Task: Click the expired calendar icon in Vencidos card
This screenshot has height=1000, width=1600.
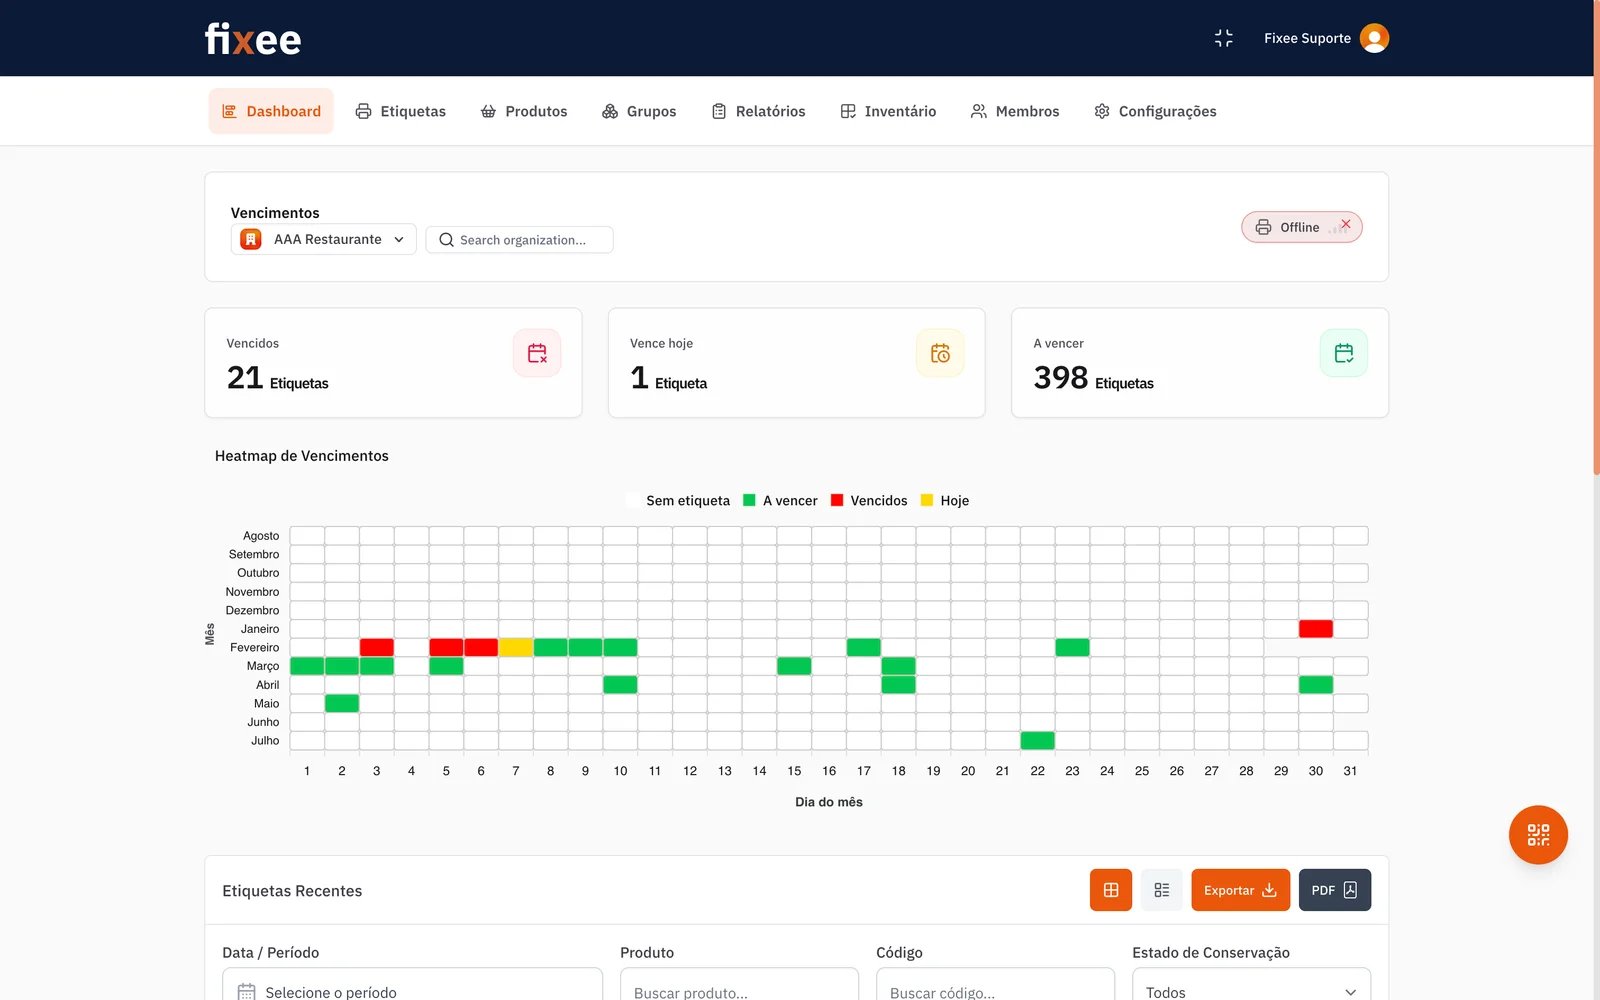Action: [x=537, y=353]
